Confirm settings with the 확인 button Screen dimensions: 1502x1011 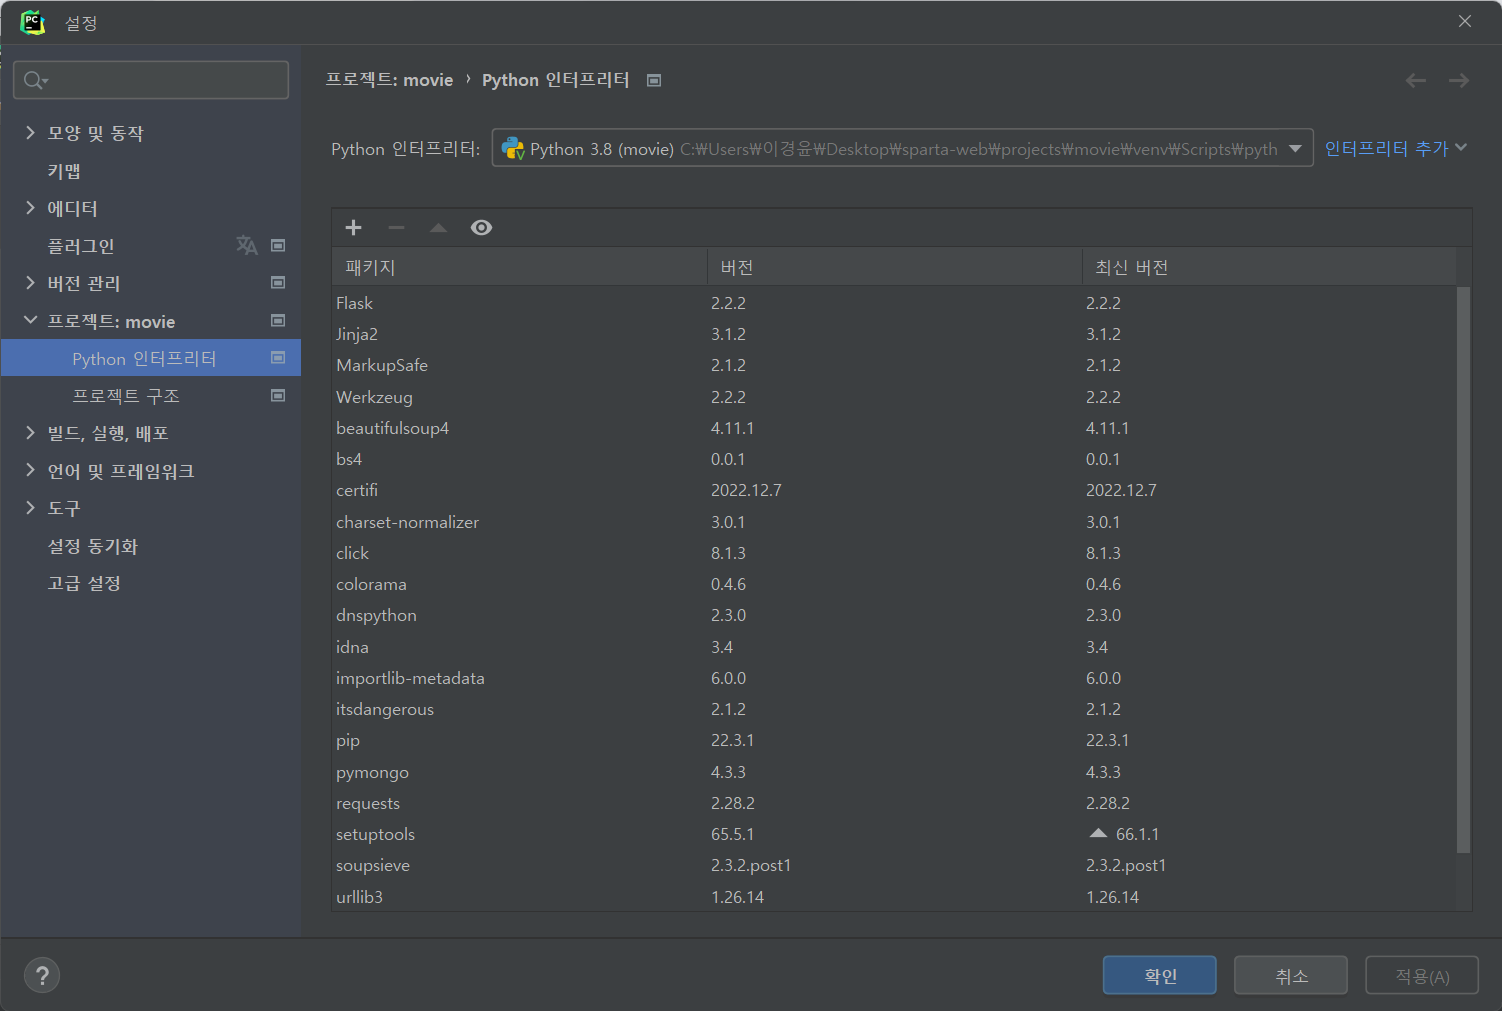[1160, 975]
